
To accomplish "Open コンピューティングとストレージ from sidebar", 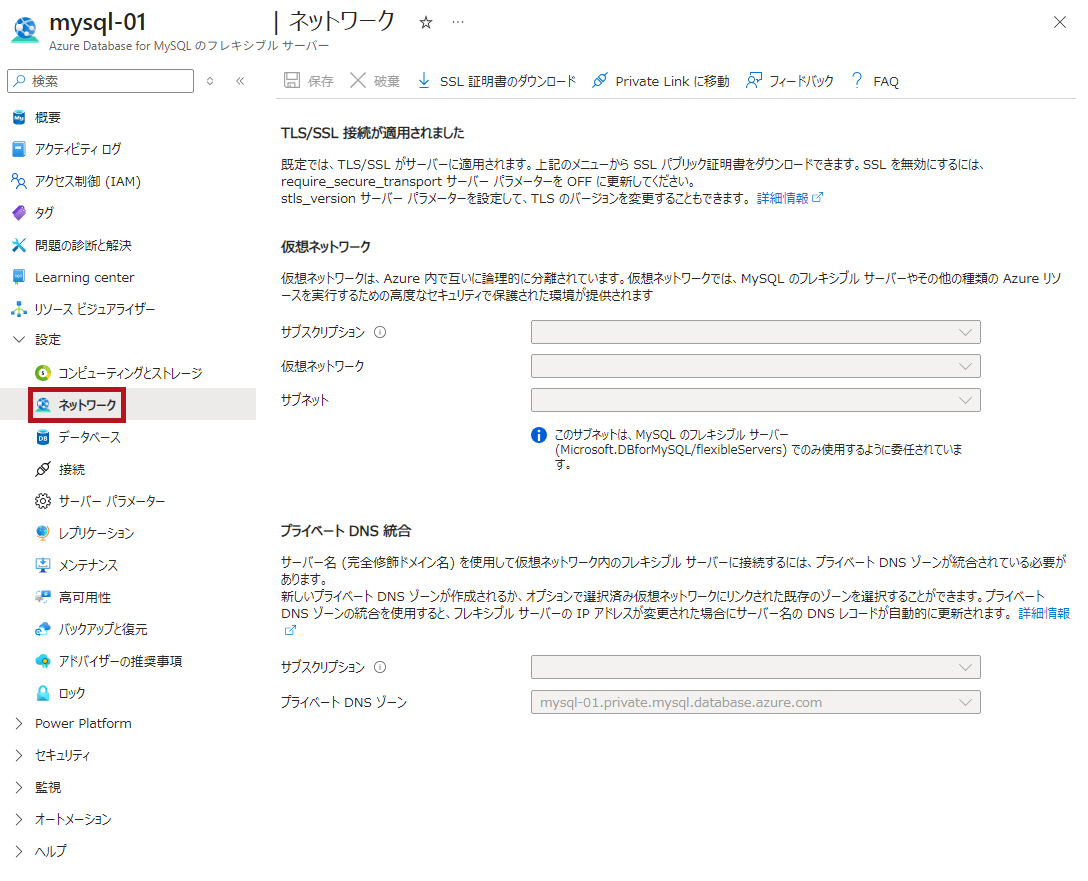I will (129, 373).
